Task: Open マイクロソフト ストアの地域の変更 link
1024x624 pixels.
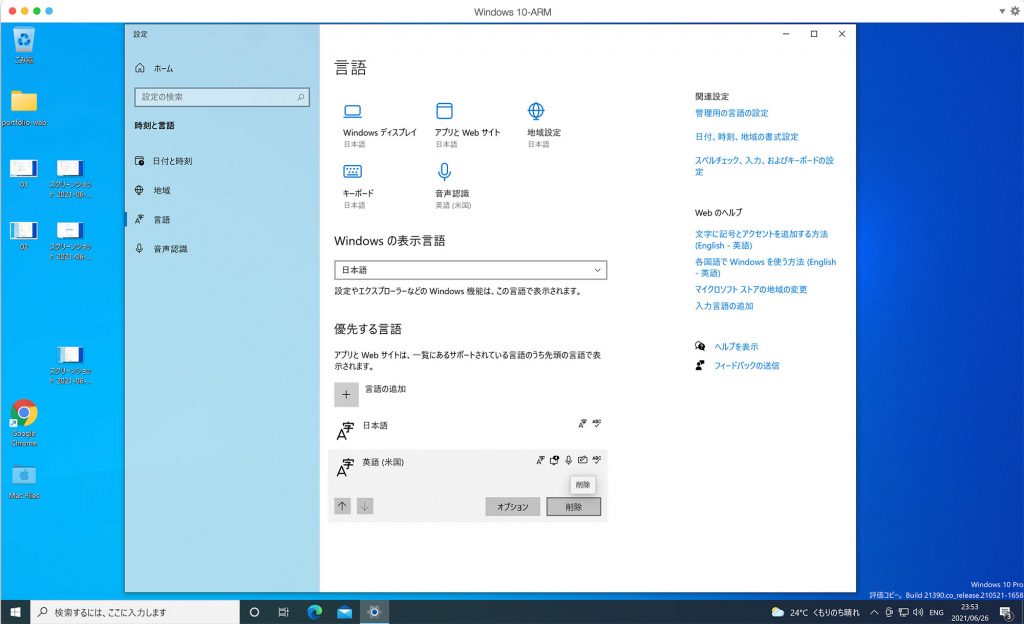Action: tap(751, 289)
